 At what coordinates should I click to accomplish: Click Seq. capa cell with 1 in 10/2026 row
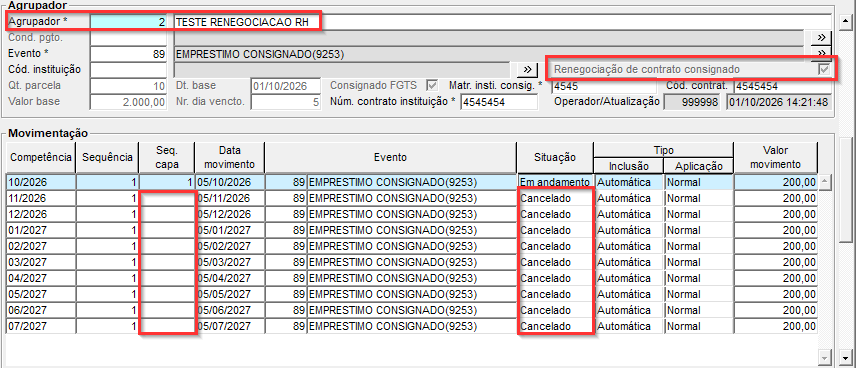click(x=167, y=182)
